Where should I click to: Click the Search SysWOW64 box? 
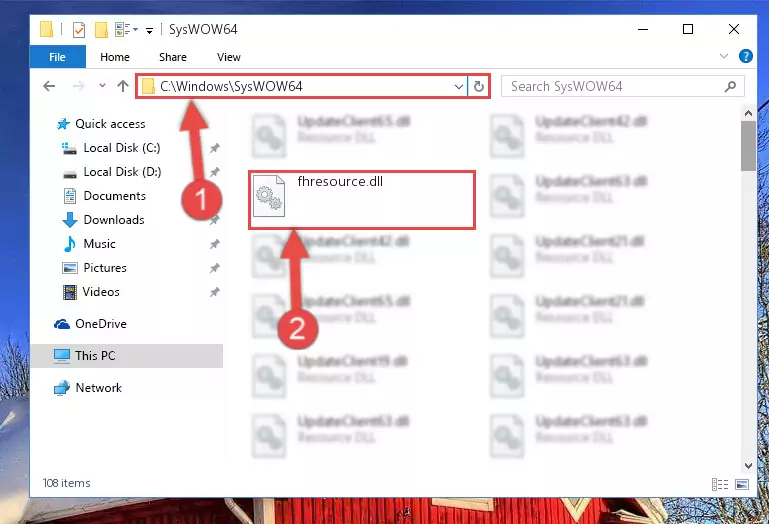(x=622, y=86)
